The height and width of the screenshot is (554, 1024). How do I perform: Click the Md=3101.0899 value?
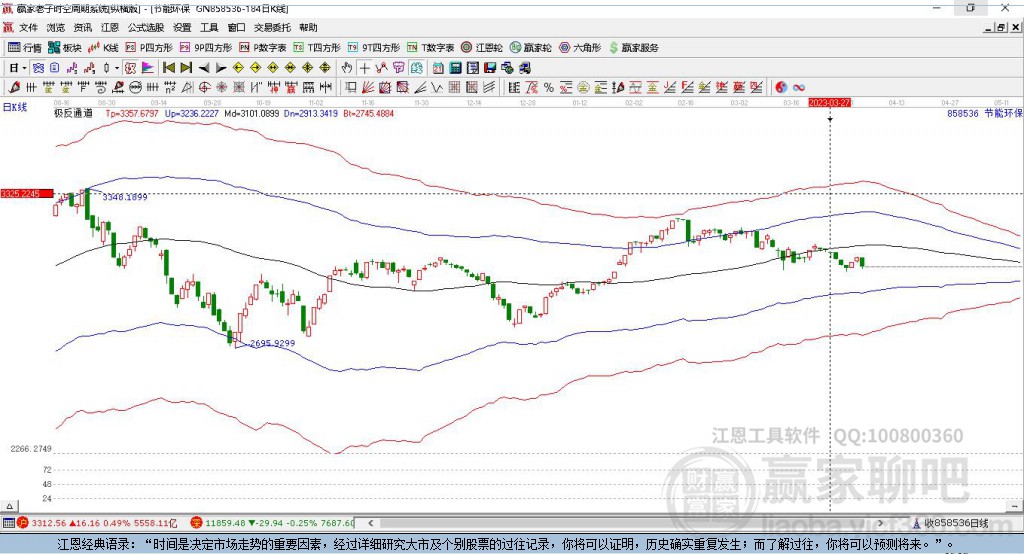click(x=251, y=113)
